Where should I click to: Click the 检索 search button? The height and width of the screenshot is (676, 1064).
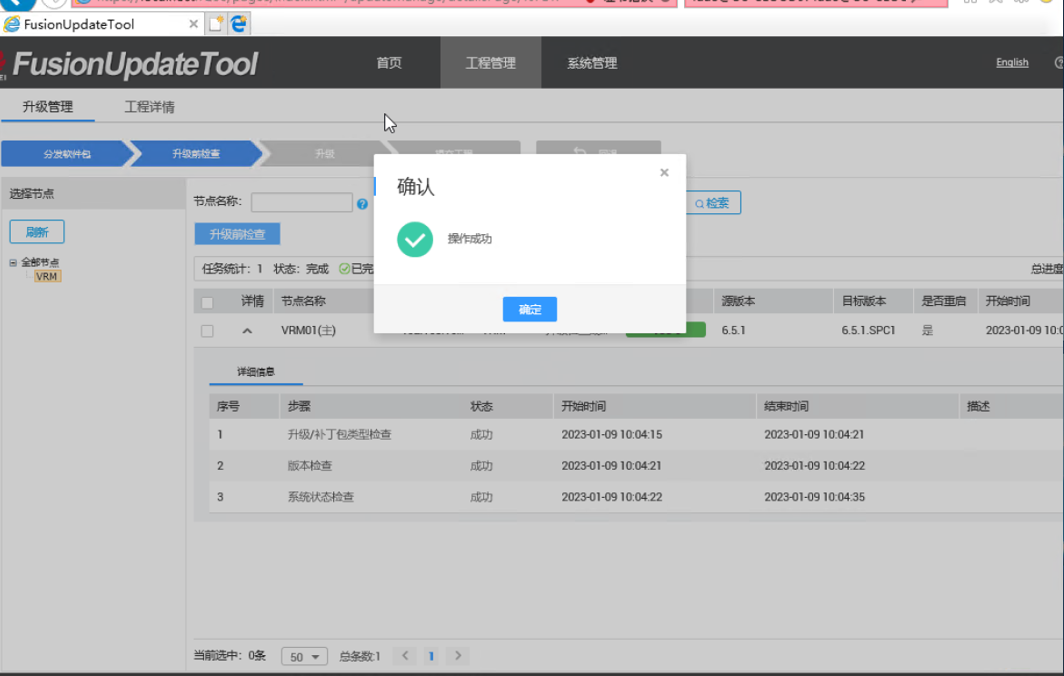[x=712, y=203]
